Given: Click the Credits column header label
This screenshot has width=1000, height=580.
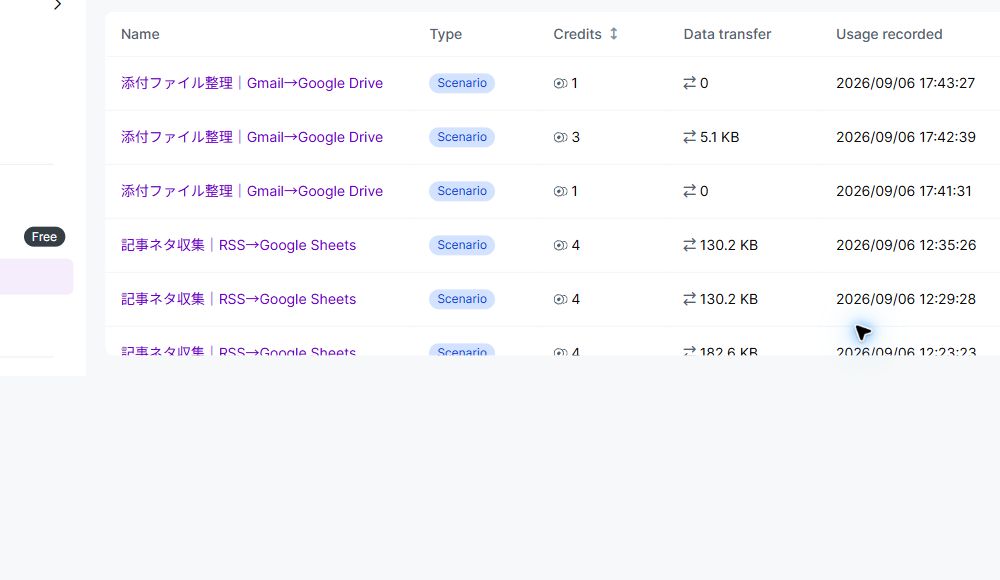Looking at the screenshot, I should [x=577, y=34].
